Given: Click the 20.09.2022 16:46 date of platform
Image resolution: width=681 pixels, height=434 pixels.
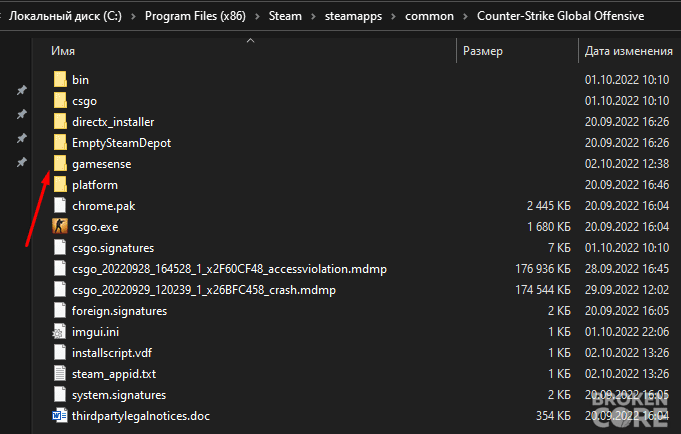Looking at the screenshot, I should tap(627, 185).
